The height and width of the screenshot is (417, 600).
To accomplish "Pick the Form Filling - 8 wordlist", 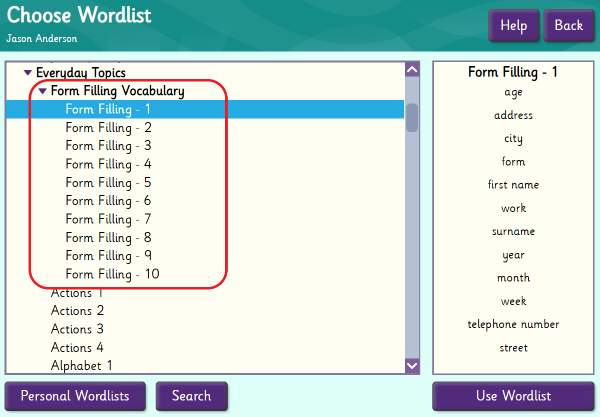I will coord(108,238).
